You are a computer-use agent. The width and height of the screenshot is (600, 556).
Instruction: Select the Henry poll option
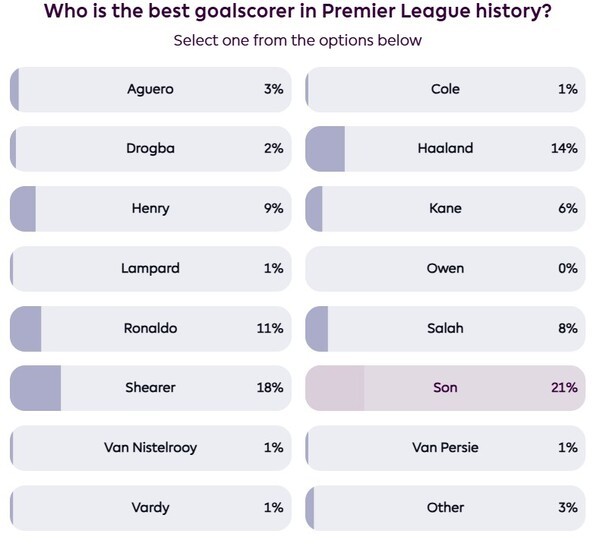pos(150,208)
